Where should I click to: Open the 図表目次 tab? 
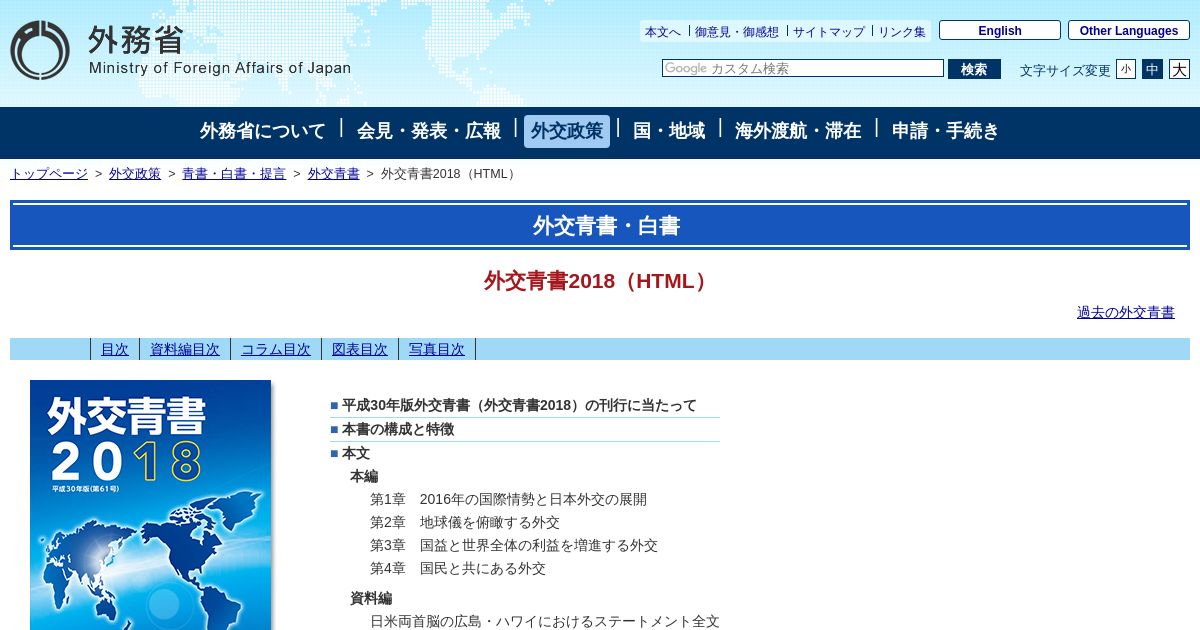360,349
